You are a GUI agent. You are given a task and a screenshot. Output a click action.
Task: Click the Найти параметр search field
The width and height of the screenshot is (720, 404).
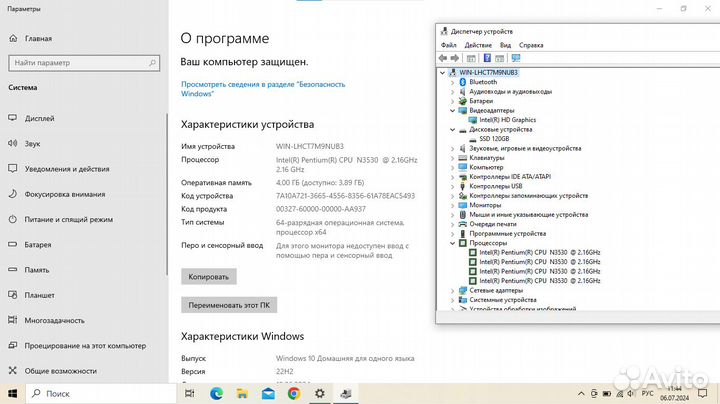[84, 63]
